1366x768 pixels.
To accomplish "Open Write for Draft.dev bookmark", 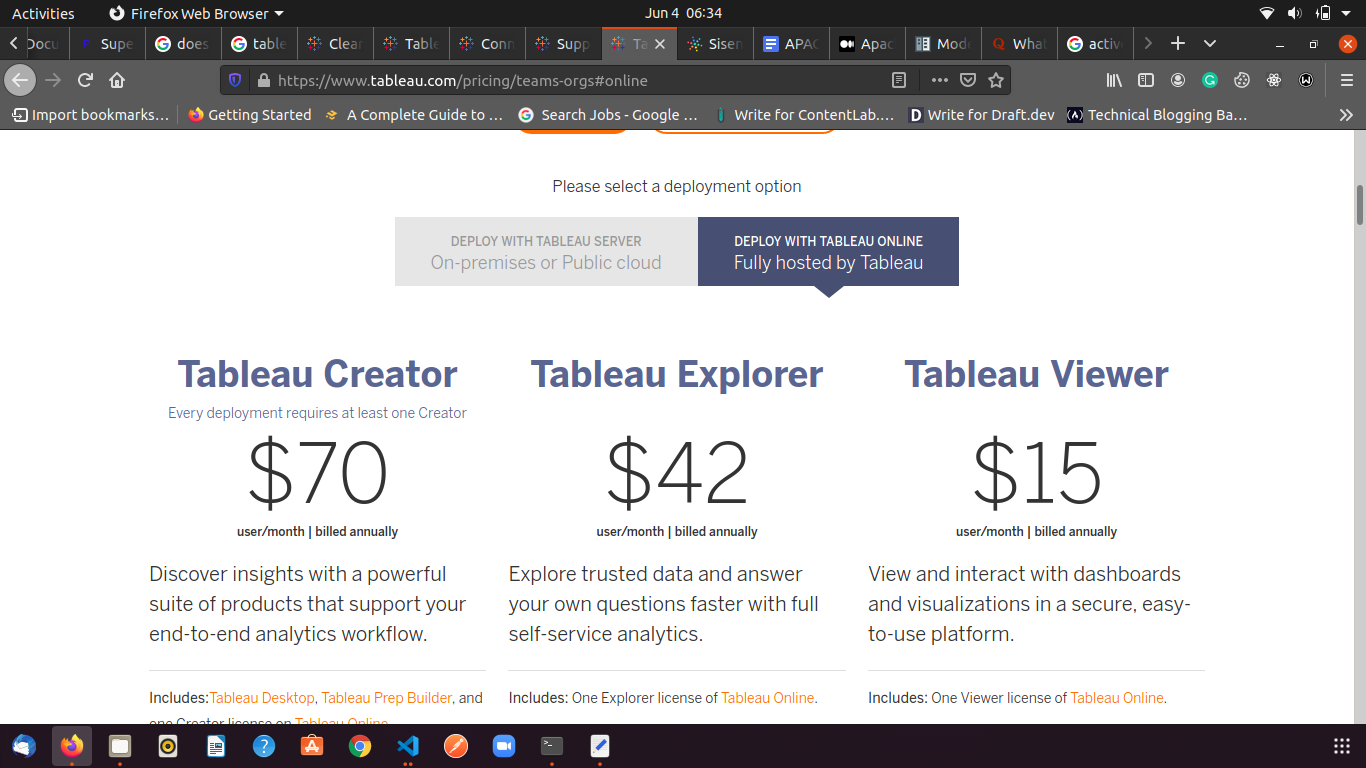I will coord(980,115).
